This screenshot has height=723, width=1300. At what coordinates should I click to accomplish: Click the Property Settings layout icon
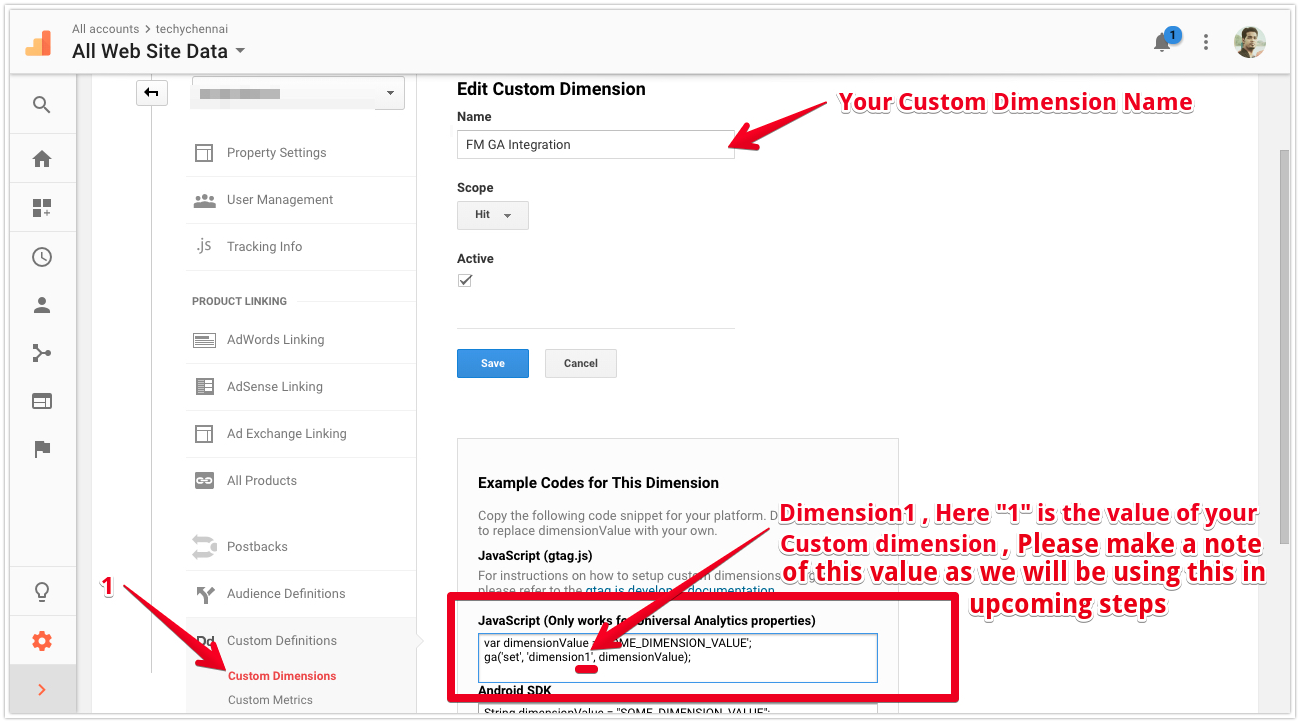point(204,153)
